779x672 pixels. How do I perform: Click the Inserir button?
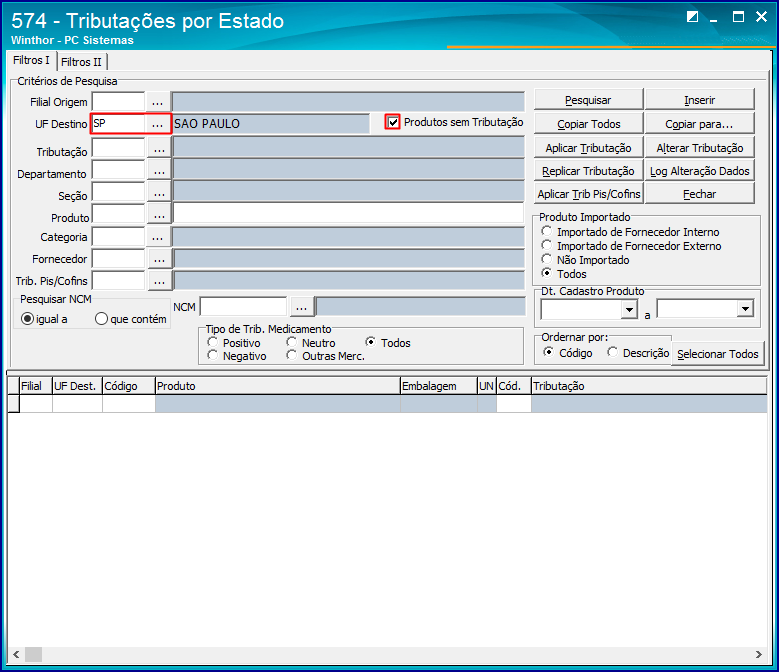[700, 100]
